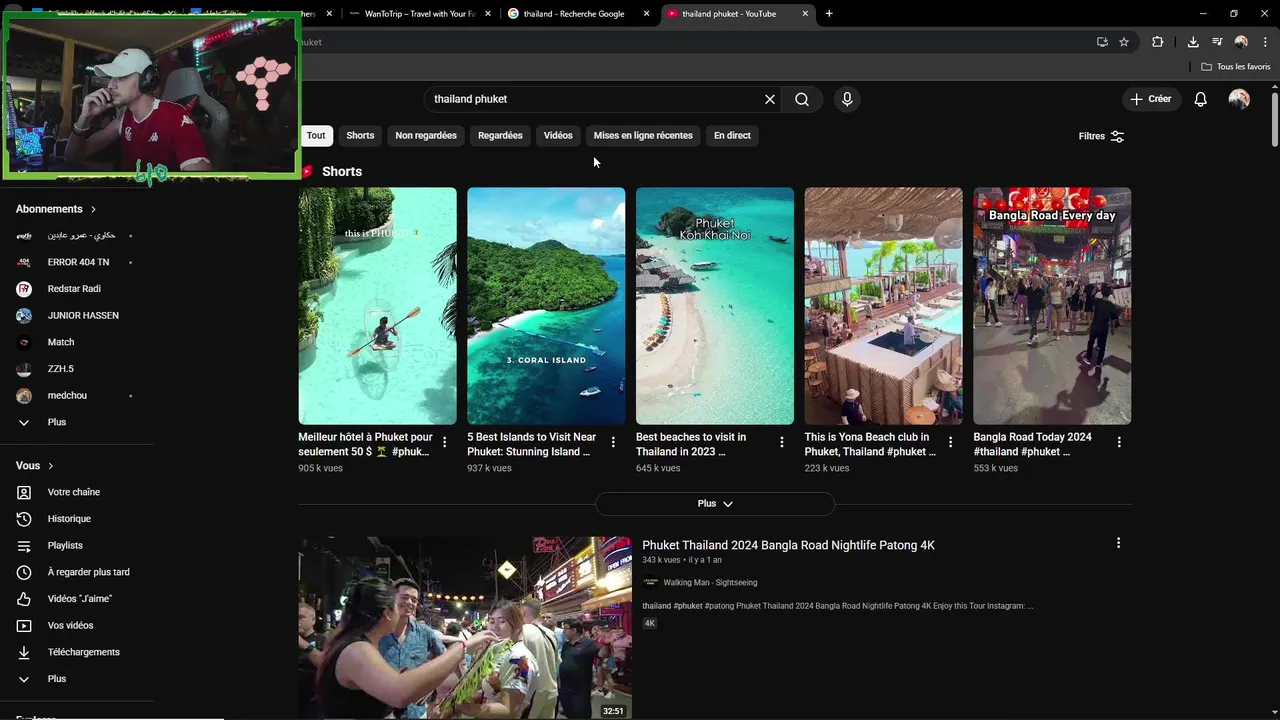Open Vos vidéos in sidebar
1280x720 pixels.
(70, 625)
